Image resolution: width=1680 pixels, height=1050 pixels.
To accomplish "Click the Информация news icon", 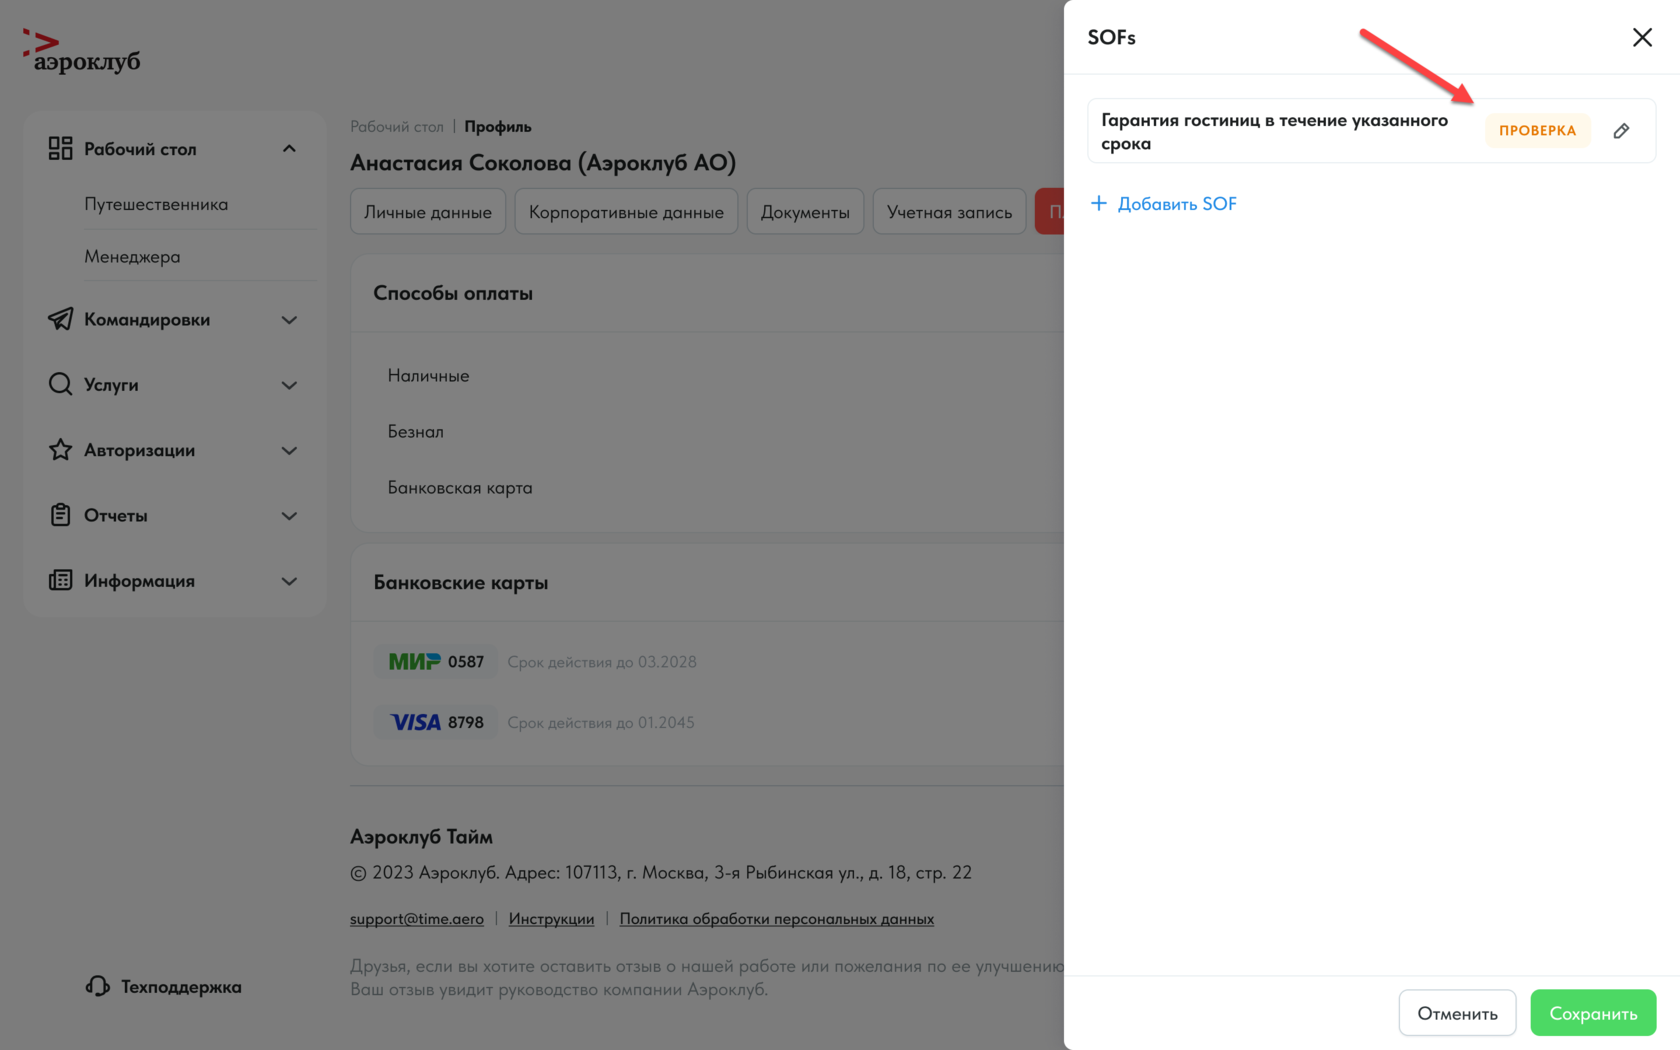I will pyautogui.click(x=60, y=581).
